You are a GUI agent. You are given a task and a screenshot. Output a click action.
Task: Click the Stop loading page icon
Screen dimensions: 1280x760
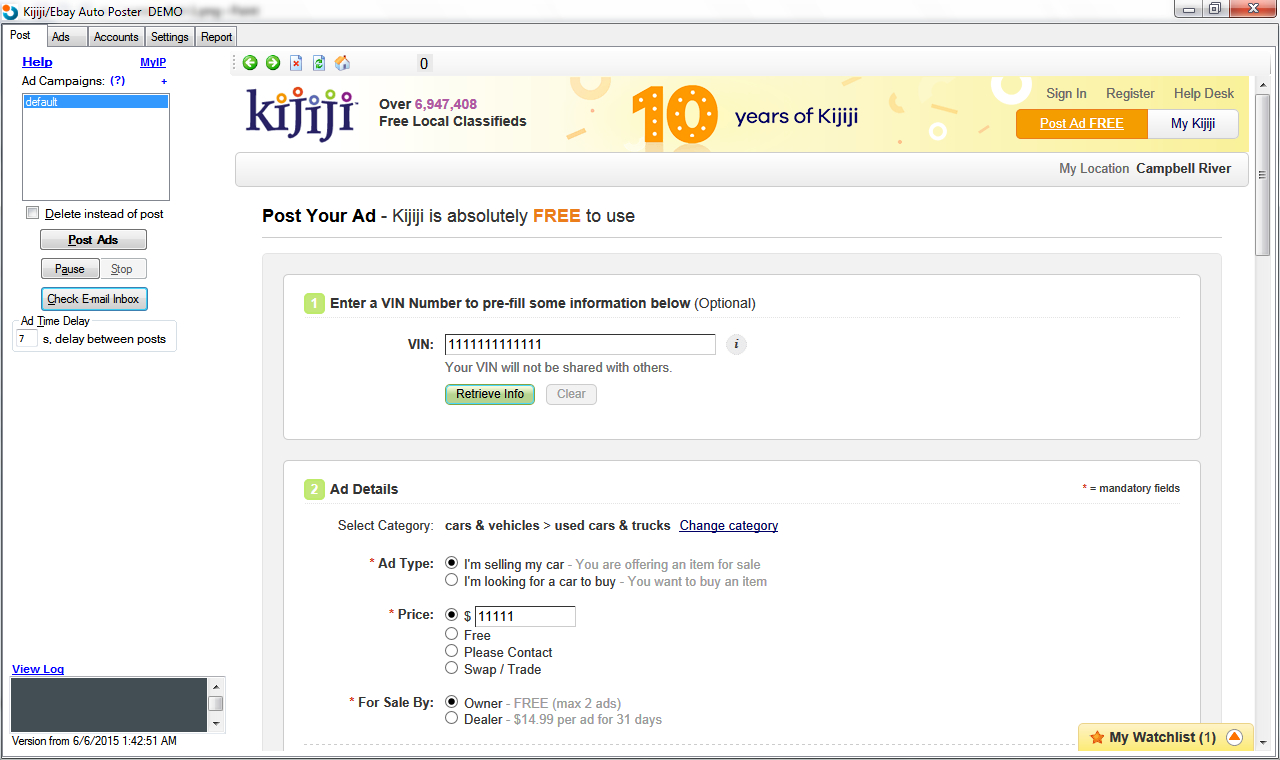(296, 63)
